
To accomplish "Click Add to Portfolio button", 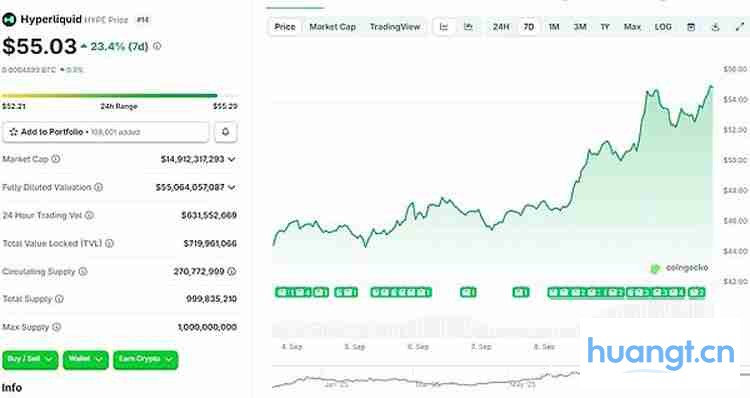I will click(106, 132).
